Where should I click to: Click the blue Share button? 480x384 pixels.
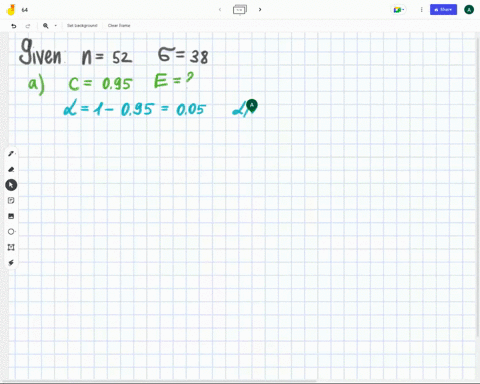(x=443, y=10)
